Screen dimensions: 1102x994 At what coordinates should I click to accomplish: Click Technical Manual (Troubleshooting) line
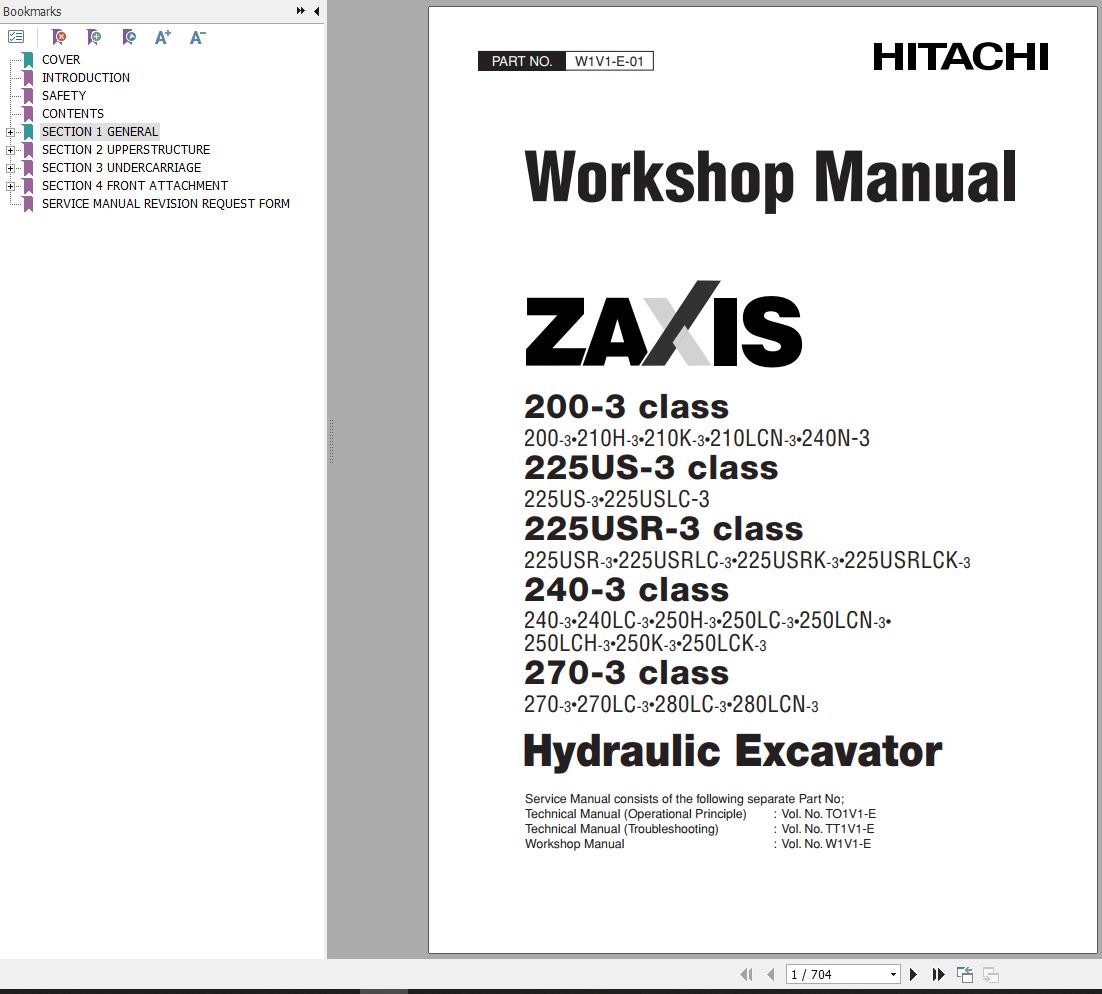[x=622, y=829]
